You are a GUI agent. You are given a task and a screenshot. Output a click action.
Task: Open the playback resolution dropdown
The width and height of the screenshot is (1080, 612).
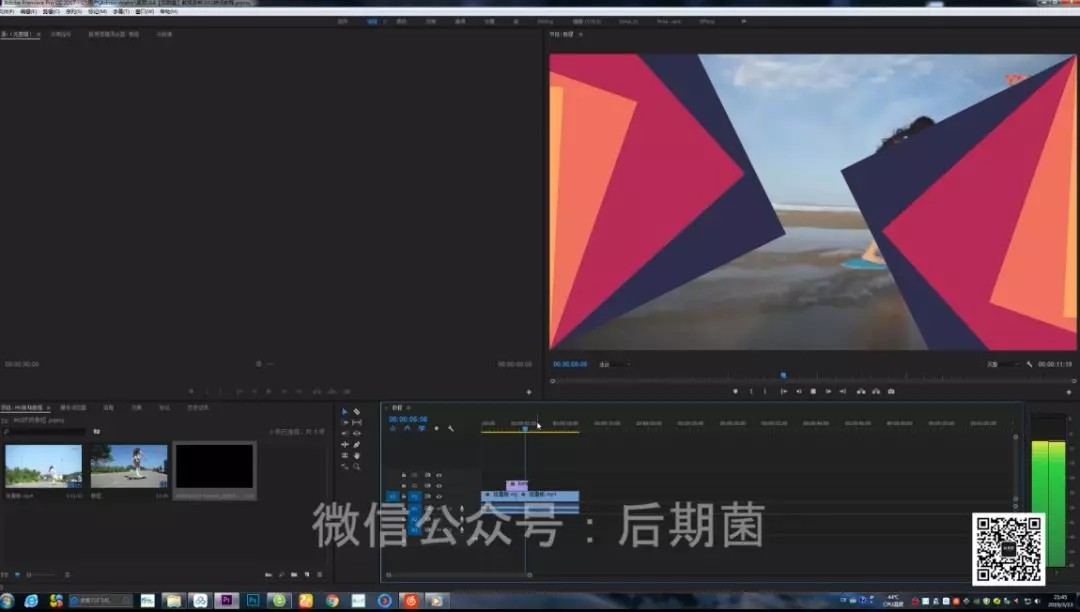tap(1002, 364)
